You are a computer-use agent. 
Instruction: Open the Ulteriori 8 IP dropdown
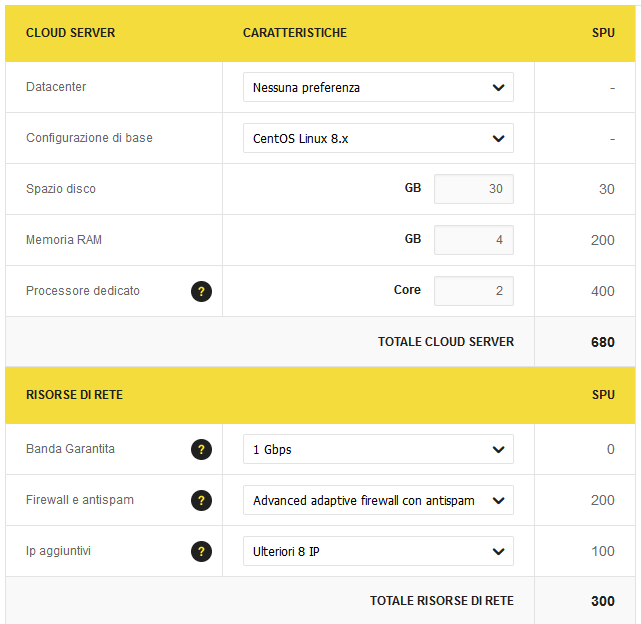click(378, 552)
